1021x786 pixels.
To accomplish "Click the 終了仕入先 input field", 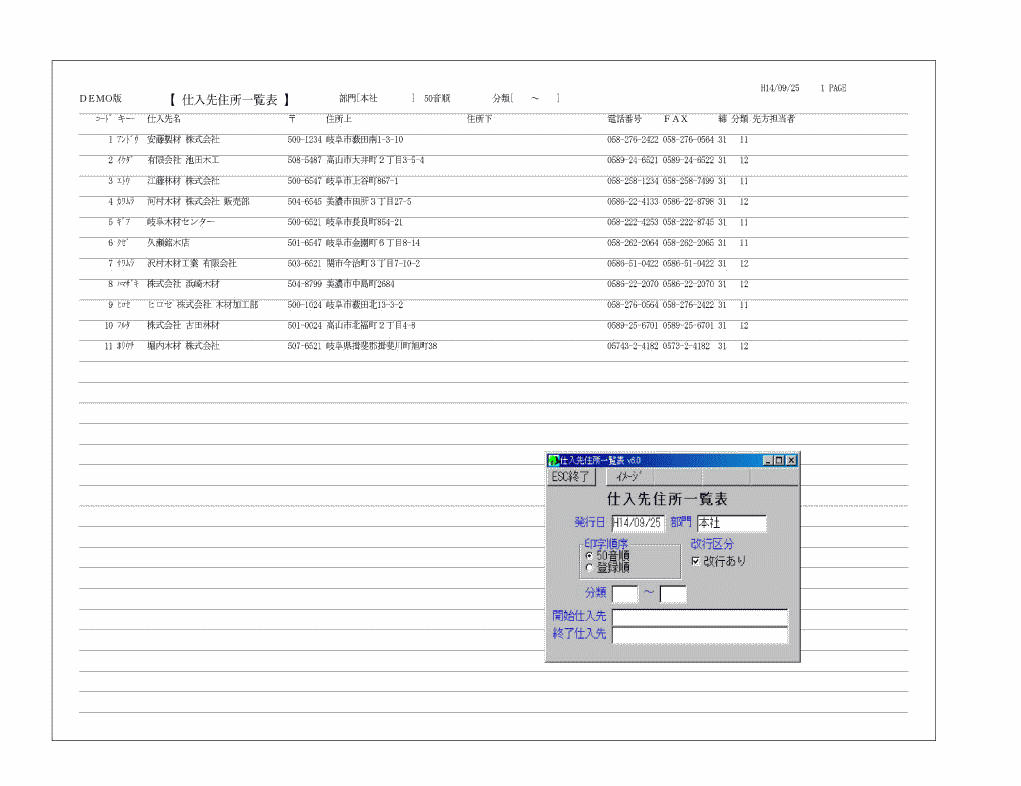I will click(x=700, y=634).
